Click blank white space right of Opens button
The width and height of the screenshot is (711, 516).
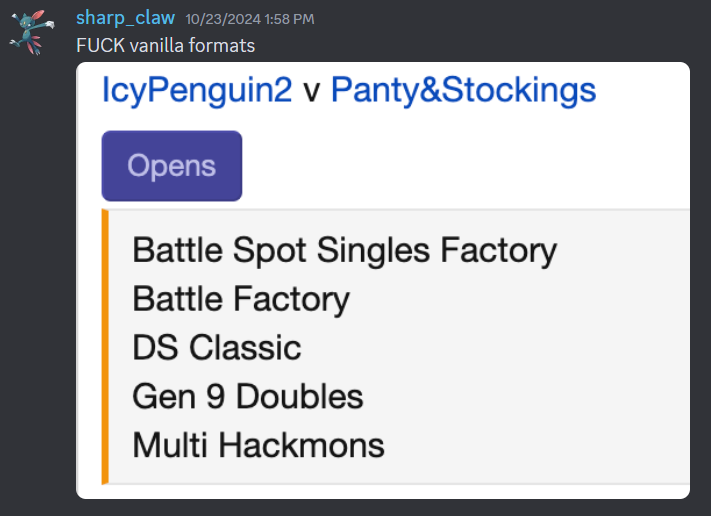450,166
